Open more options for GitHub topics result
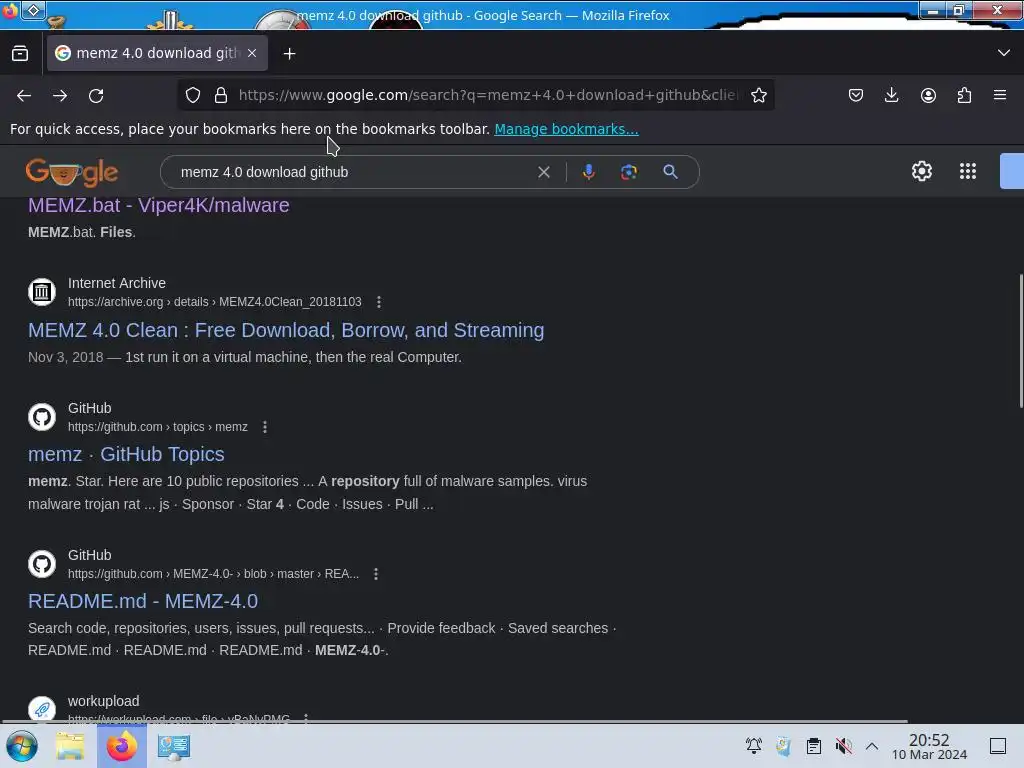1024x768 pixels. [x=264, y=426]
